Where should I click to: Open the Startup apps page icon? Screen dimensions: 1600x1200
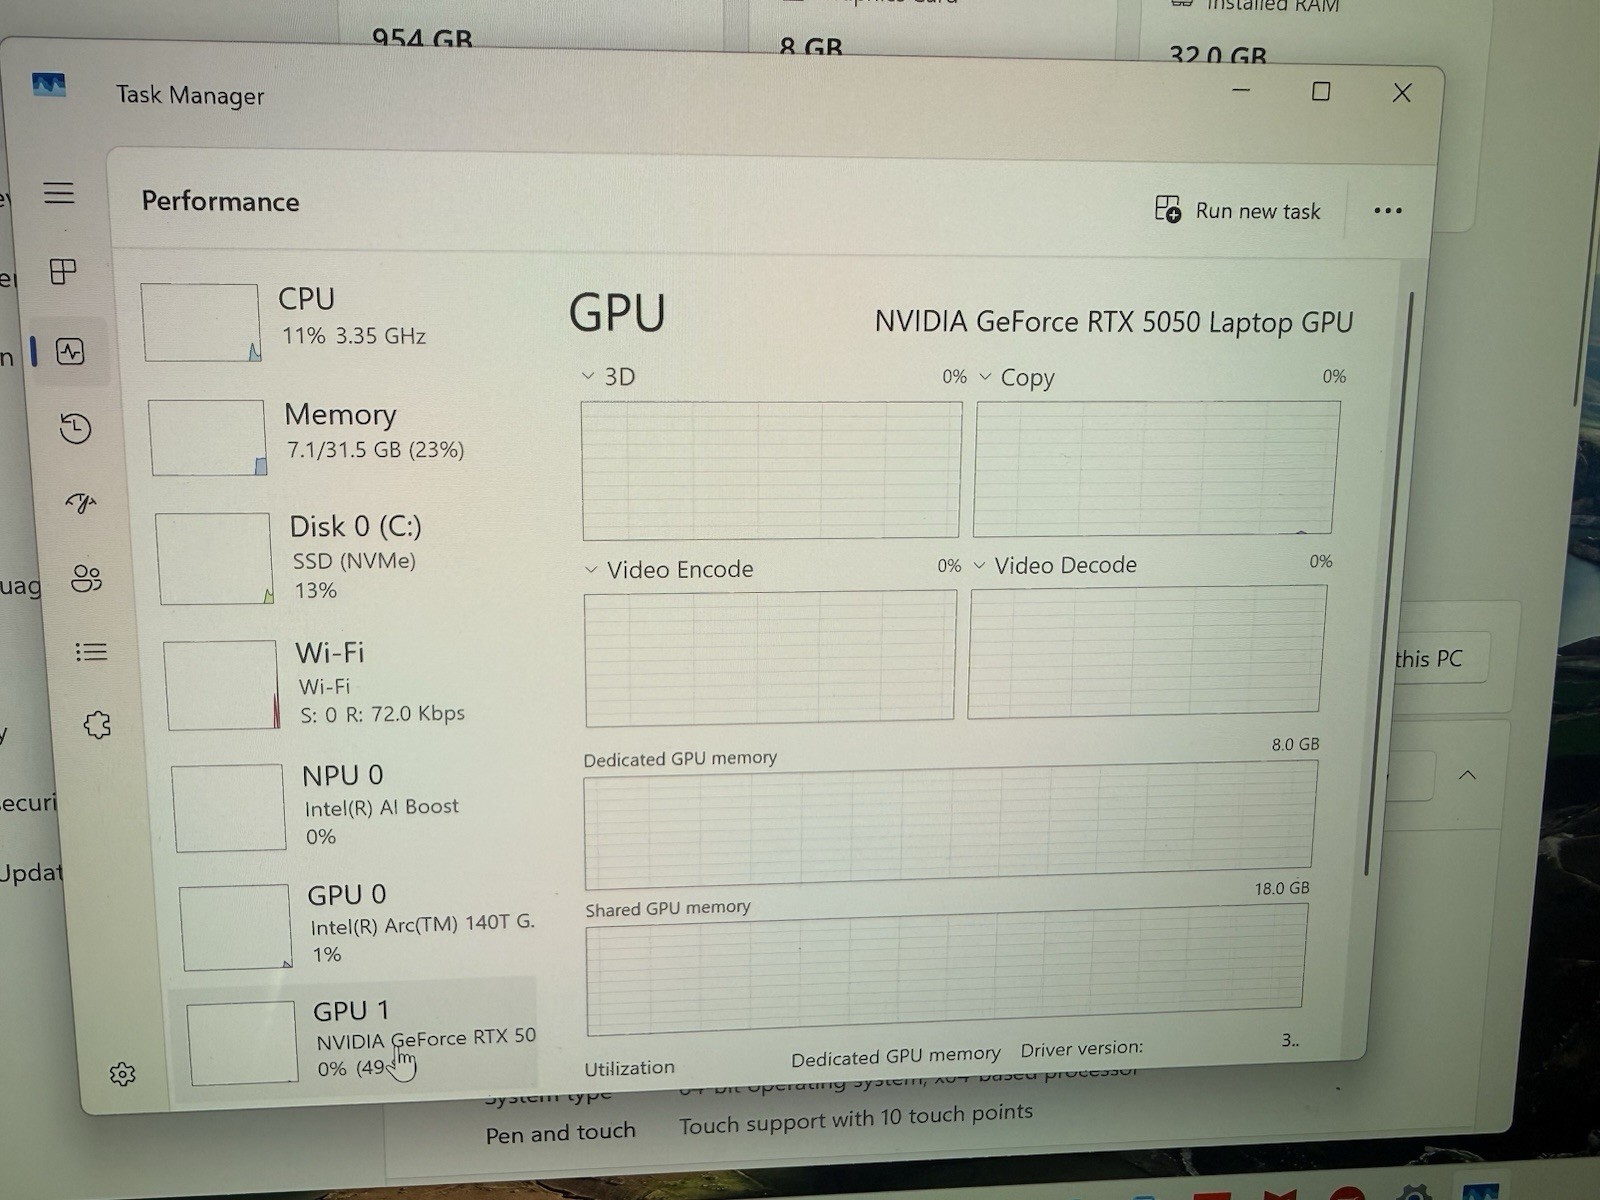(81, 503)
